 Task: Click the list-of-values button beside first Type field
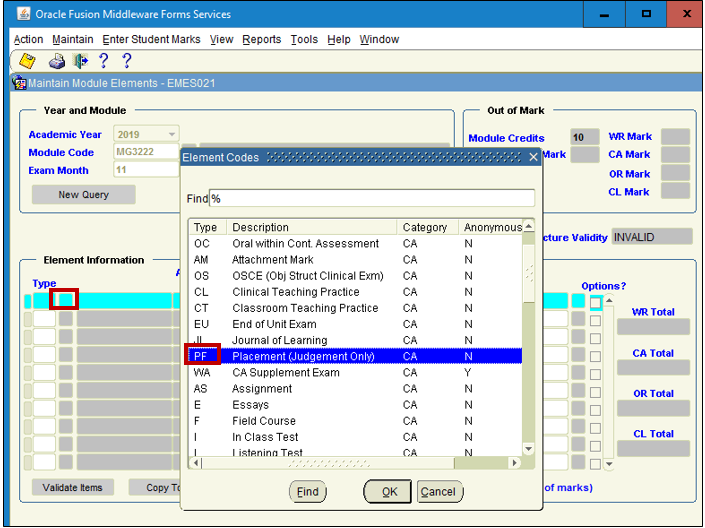[x=65, y=300]
